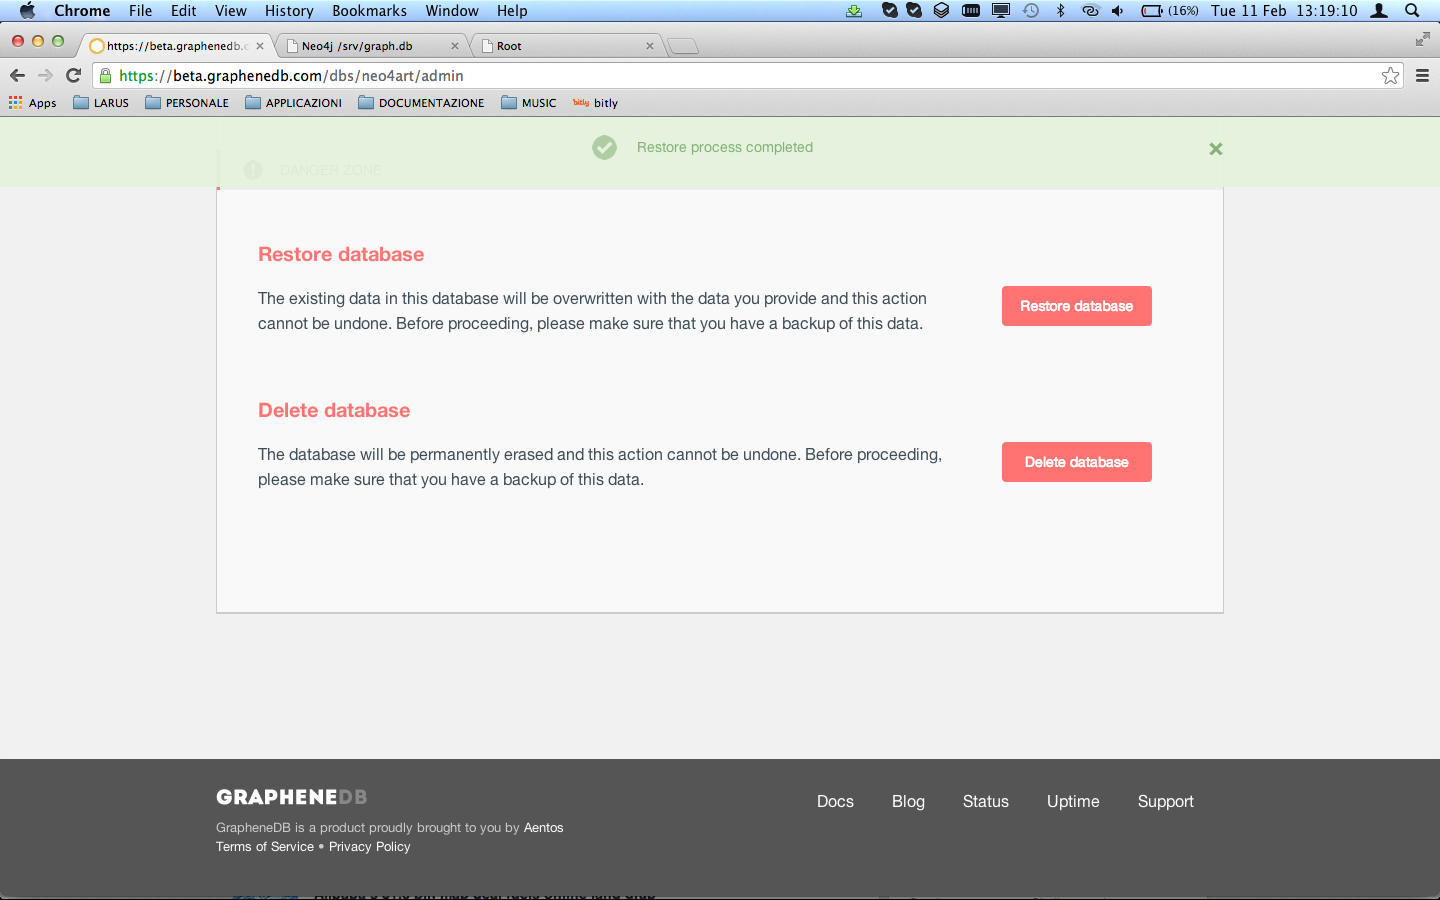Open the PERSONALE bookmarks folder
This screenshot has height=900, width=1440.
click(187, 103)
